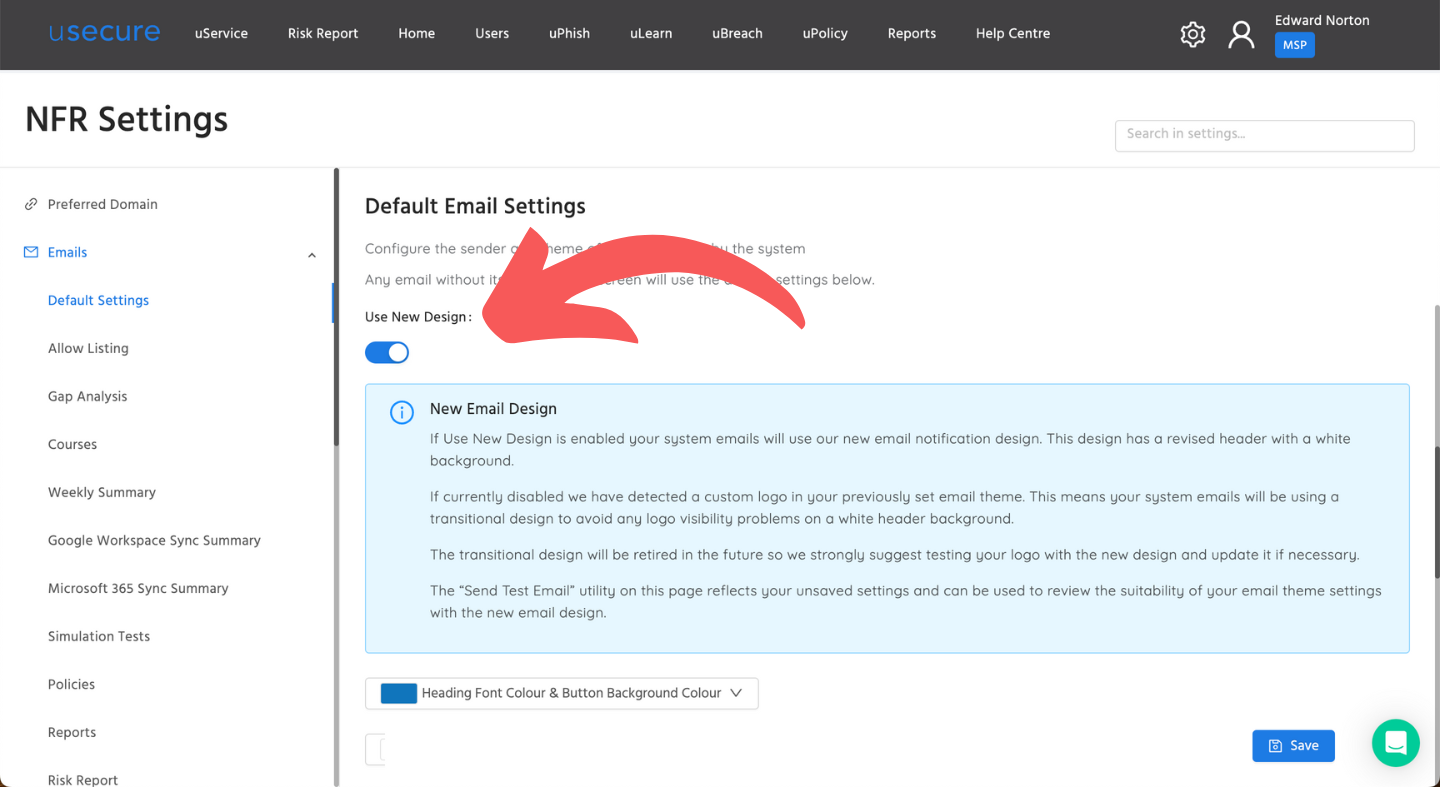The width and height of the screenshot is (1440, 787).
Task: Open the uPhish menu item
Action: pos(569,33)
